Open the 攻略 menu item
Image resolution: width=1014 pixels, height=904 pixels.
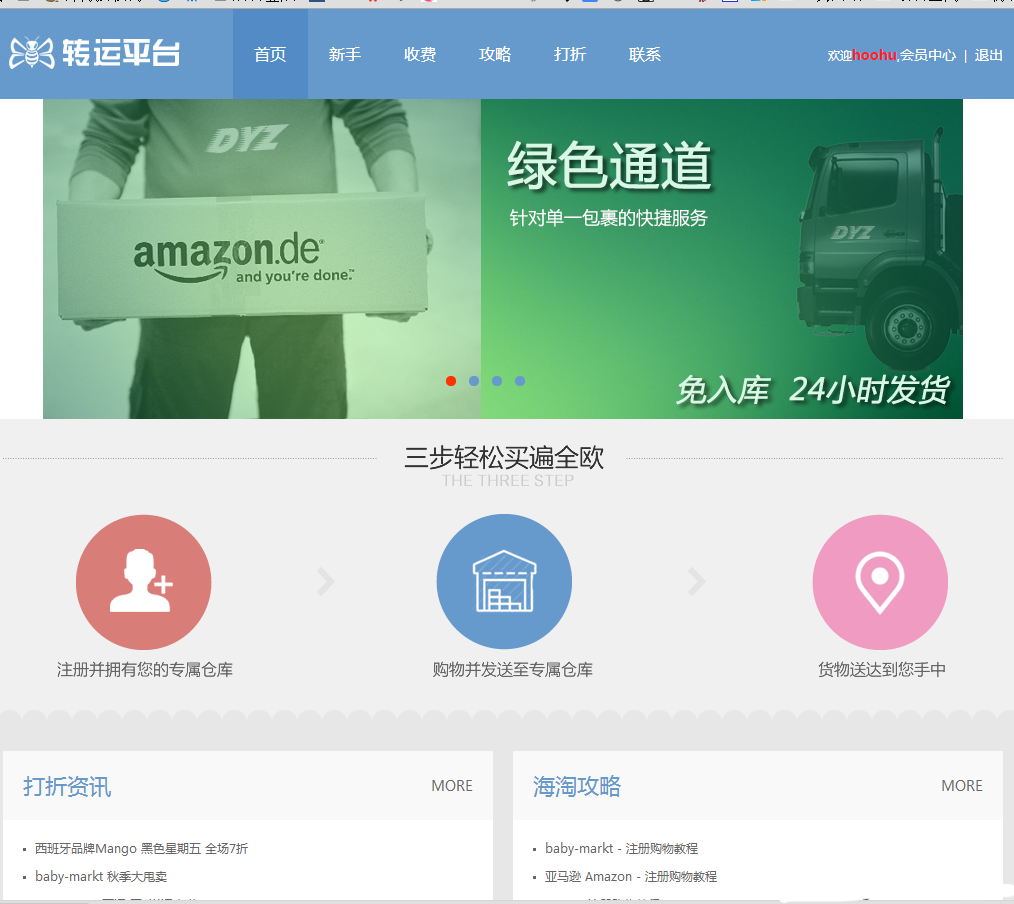(495, 54)
